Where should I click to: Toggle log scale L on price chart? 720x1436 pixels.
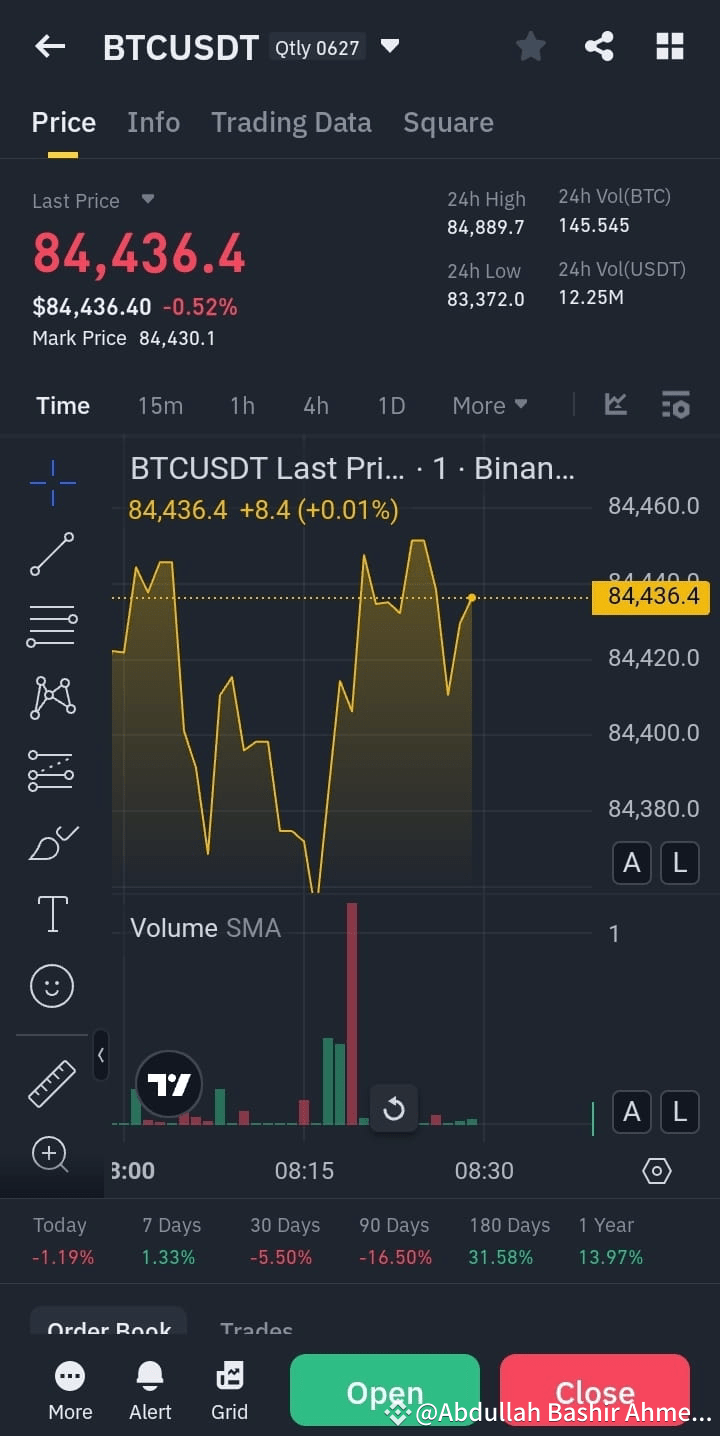680,863
